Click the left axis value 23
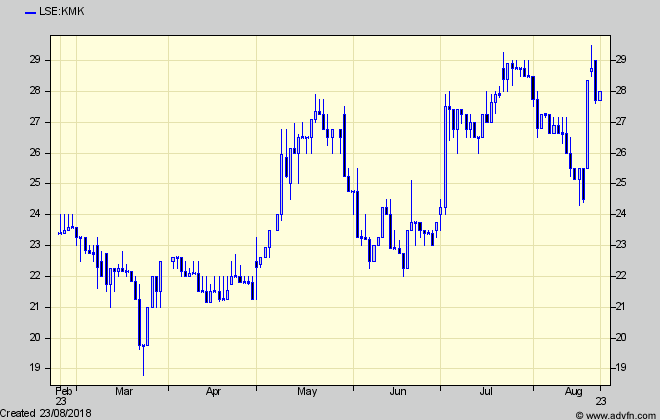The image size is (660, 420). click(x=35, y=245)
